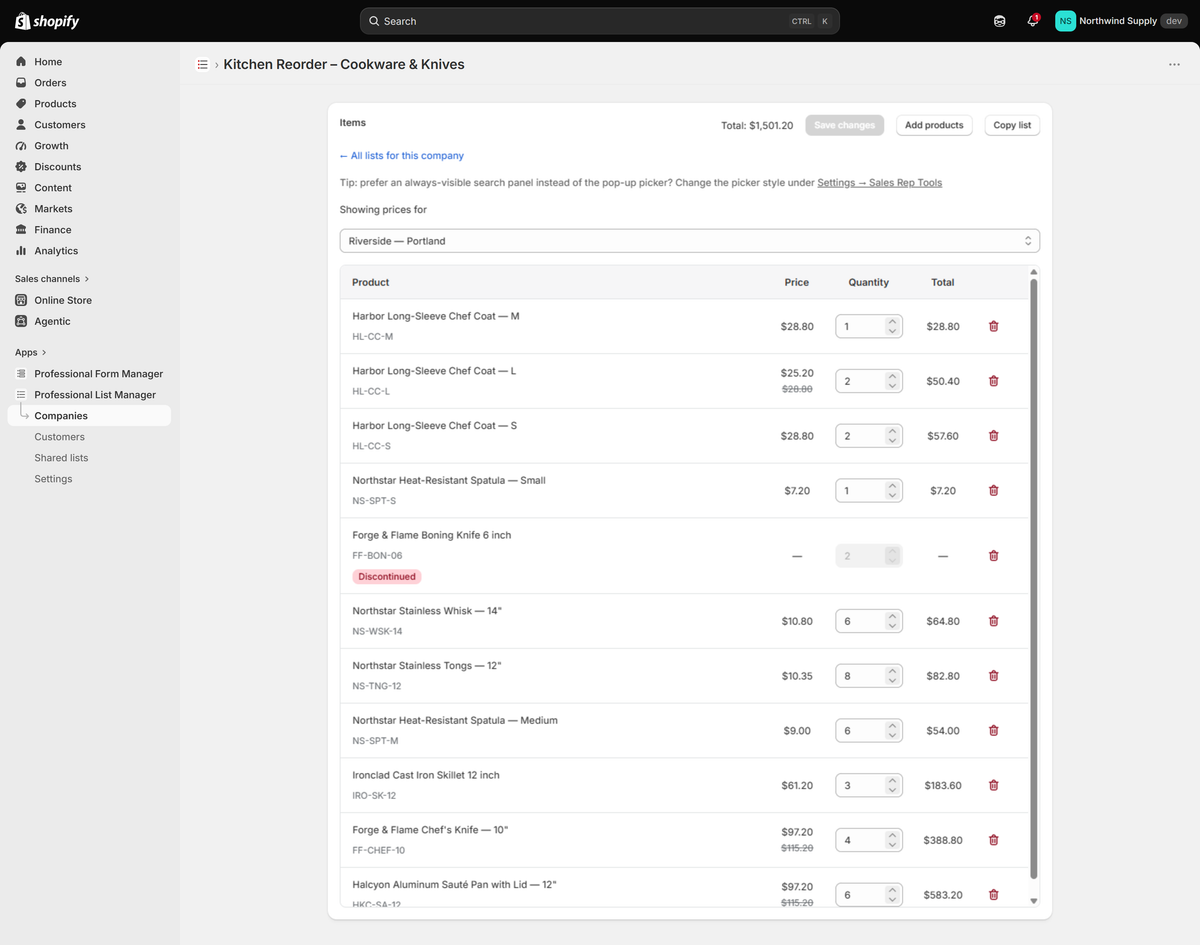
Task: Open Customers in the main sidebar
Action: point(90,125)
